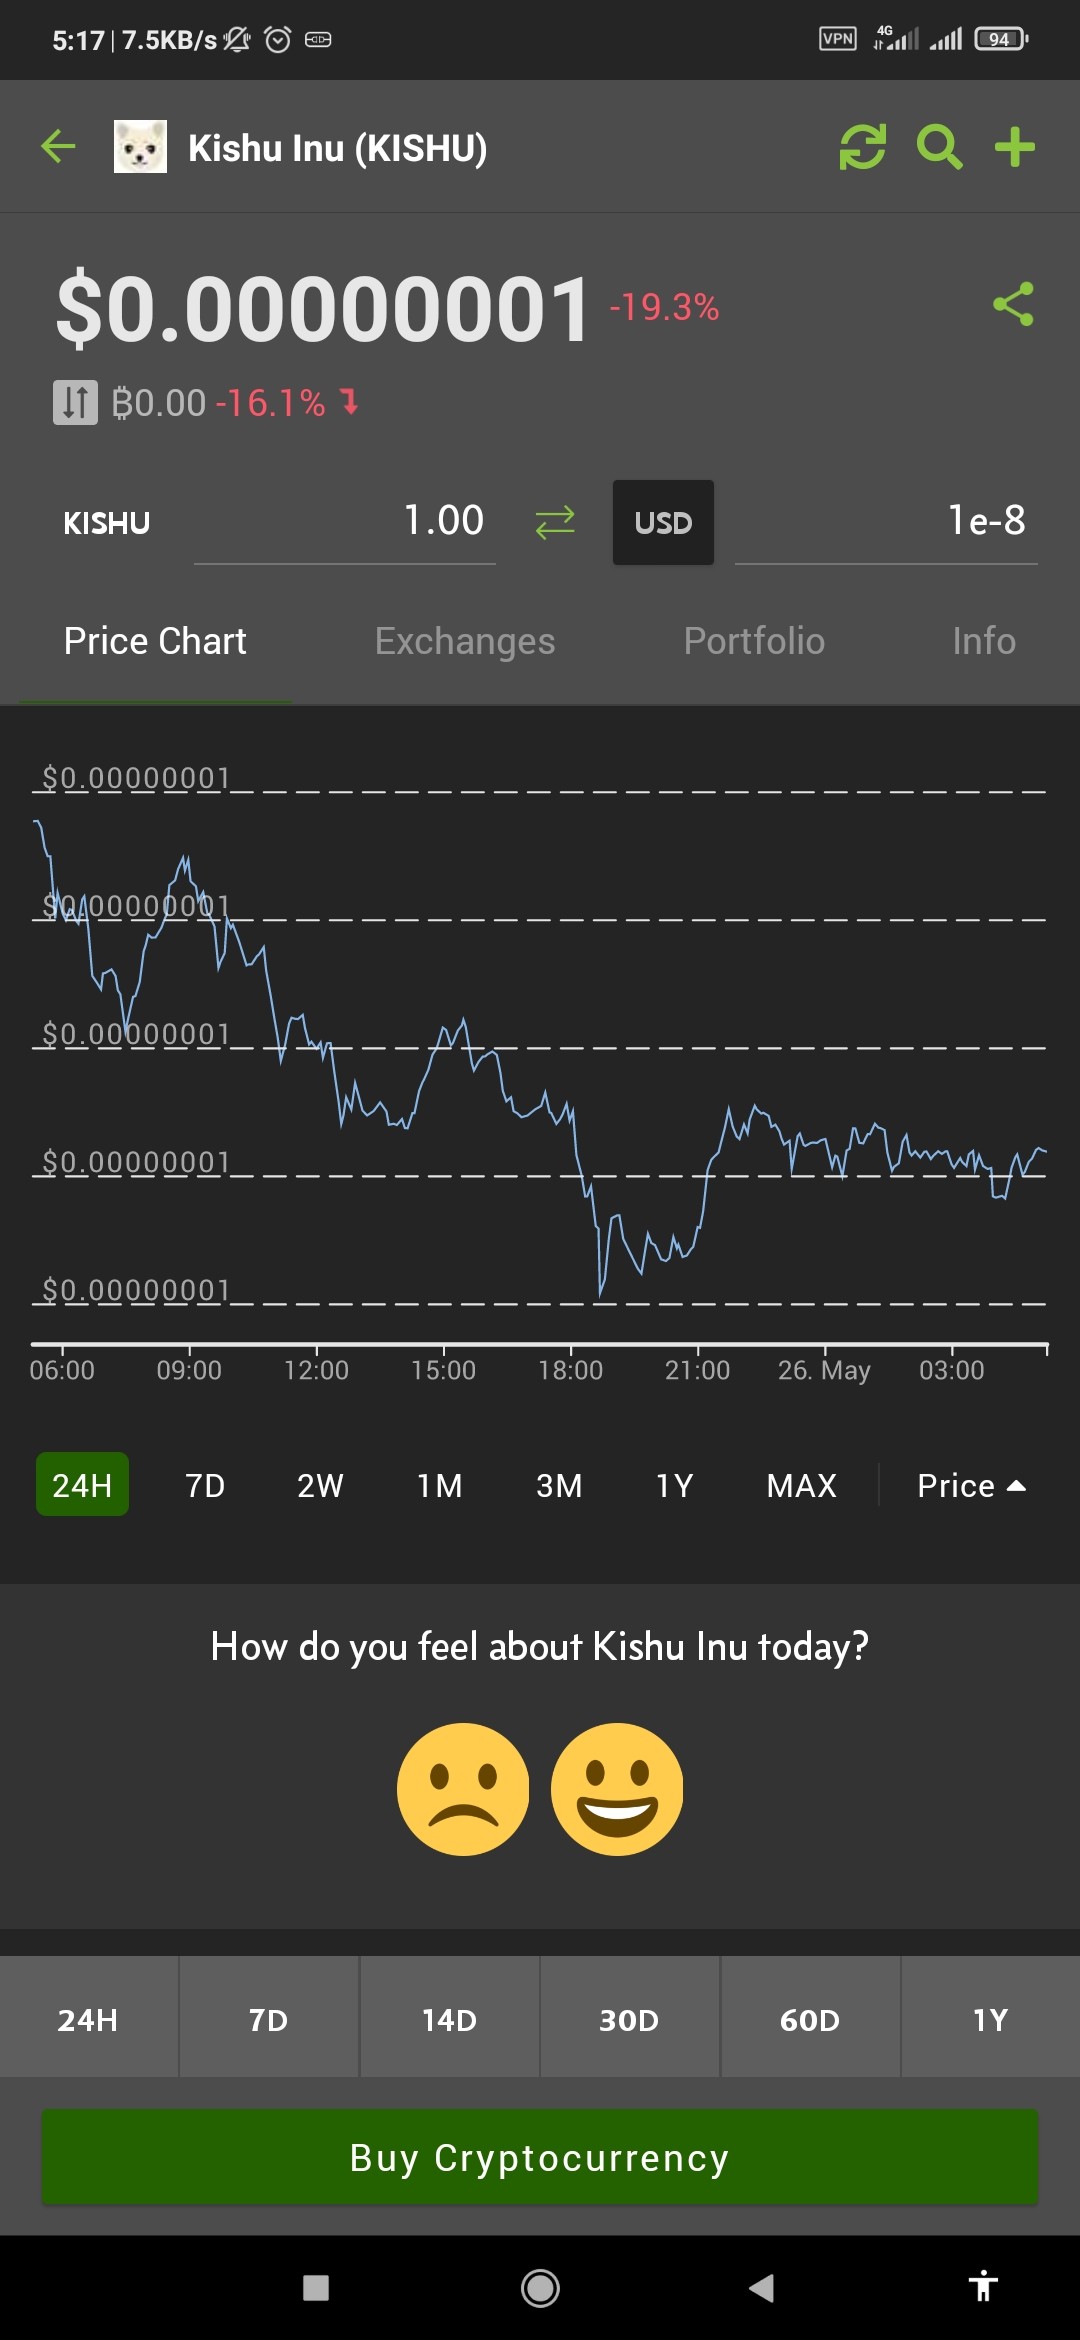Share Kishu Inu price via share icon

click(1013, 304)
